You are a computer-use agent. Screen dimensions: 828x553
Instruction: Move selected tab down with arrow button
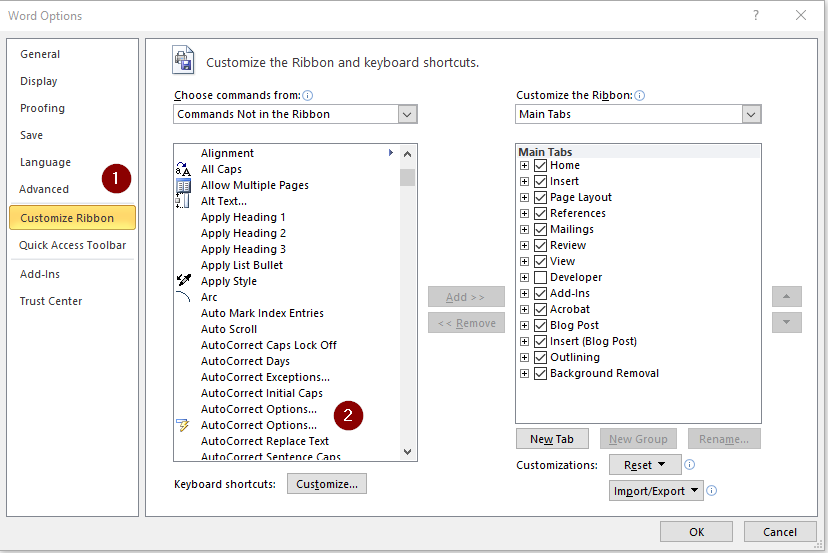pos(786,322)
